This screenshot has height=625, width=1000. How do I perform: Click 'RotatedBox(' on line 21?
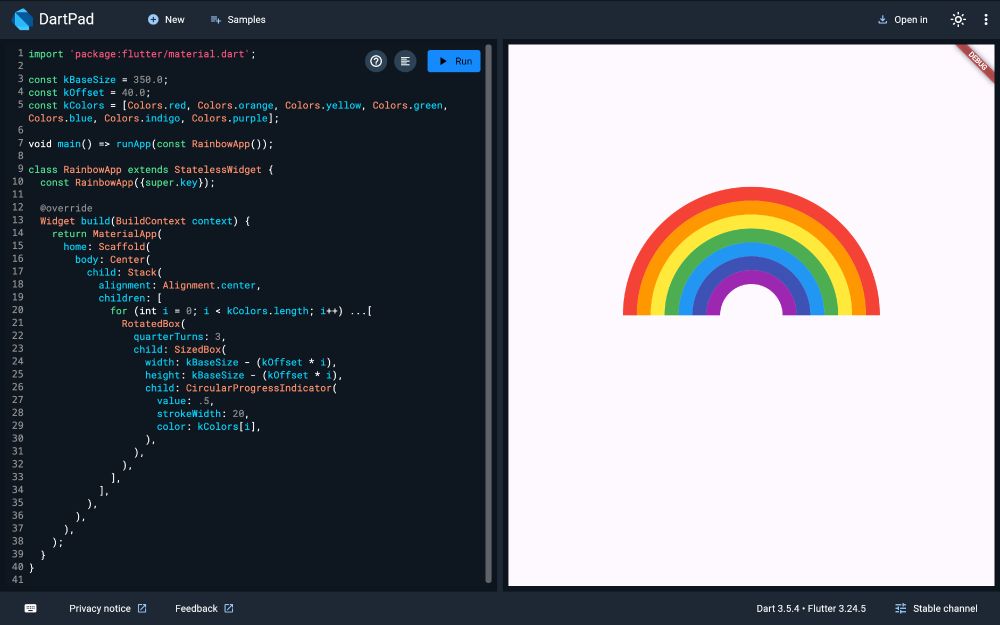pos(154,324)
